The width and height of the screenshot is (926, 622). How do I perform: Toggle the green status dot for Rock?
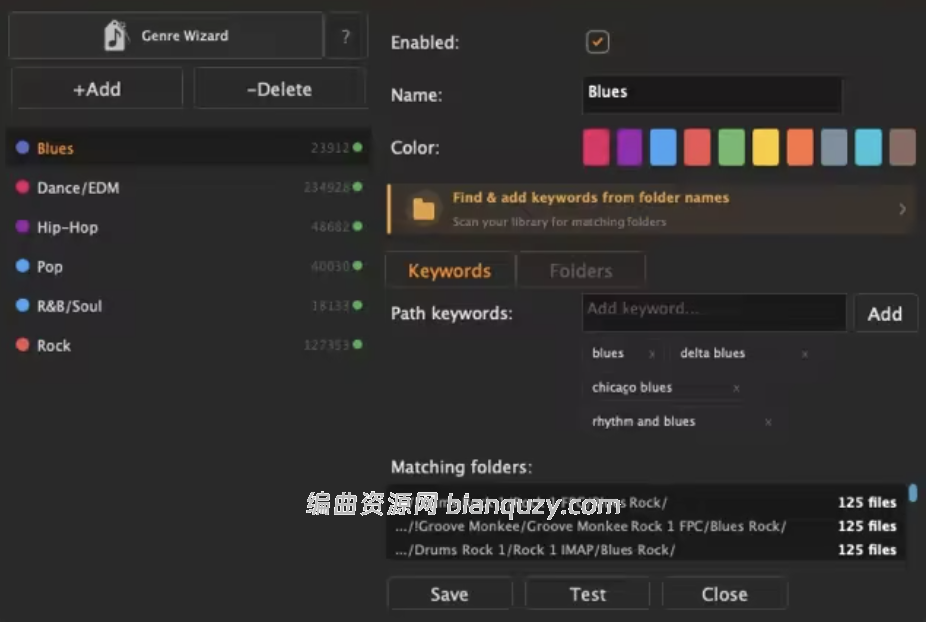(x=357, y=344)
